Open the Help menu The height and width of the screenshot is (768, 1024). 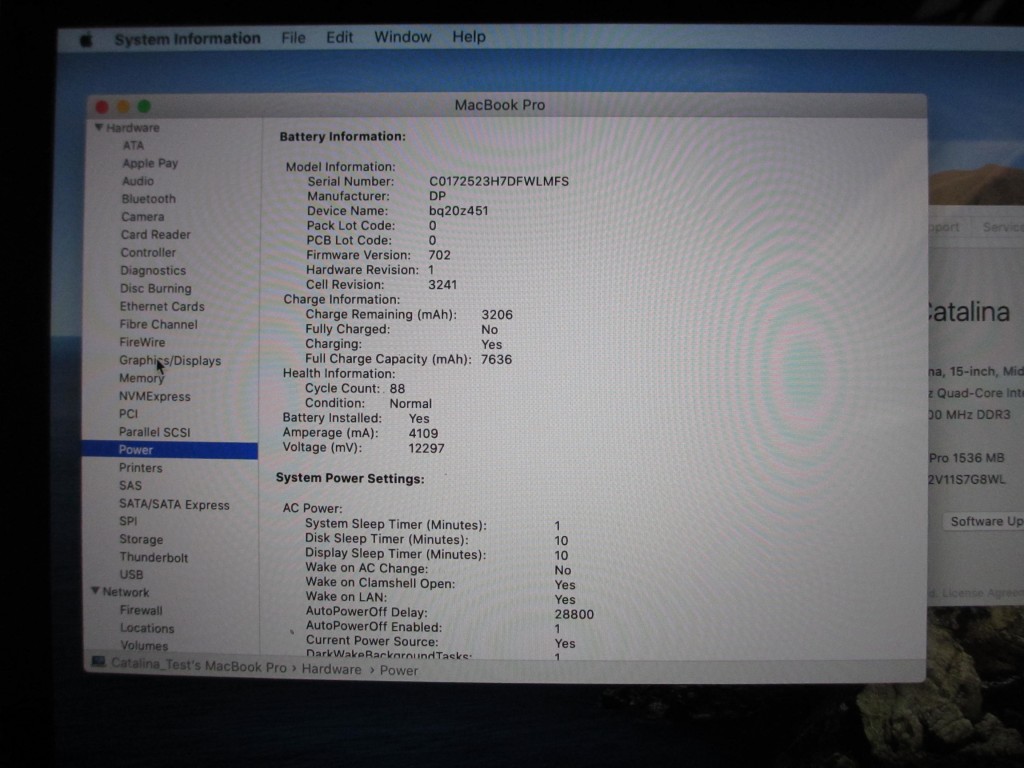[x=469, y=37]
